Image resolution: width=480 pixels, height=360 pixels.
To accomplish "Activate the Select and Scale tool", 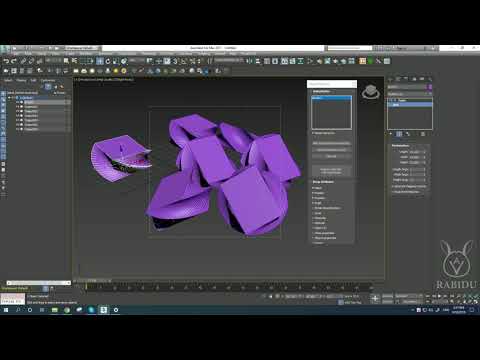I will (x=116, y=61).
